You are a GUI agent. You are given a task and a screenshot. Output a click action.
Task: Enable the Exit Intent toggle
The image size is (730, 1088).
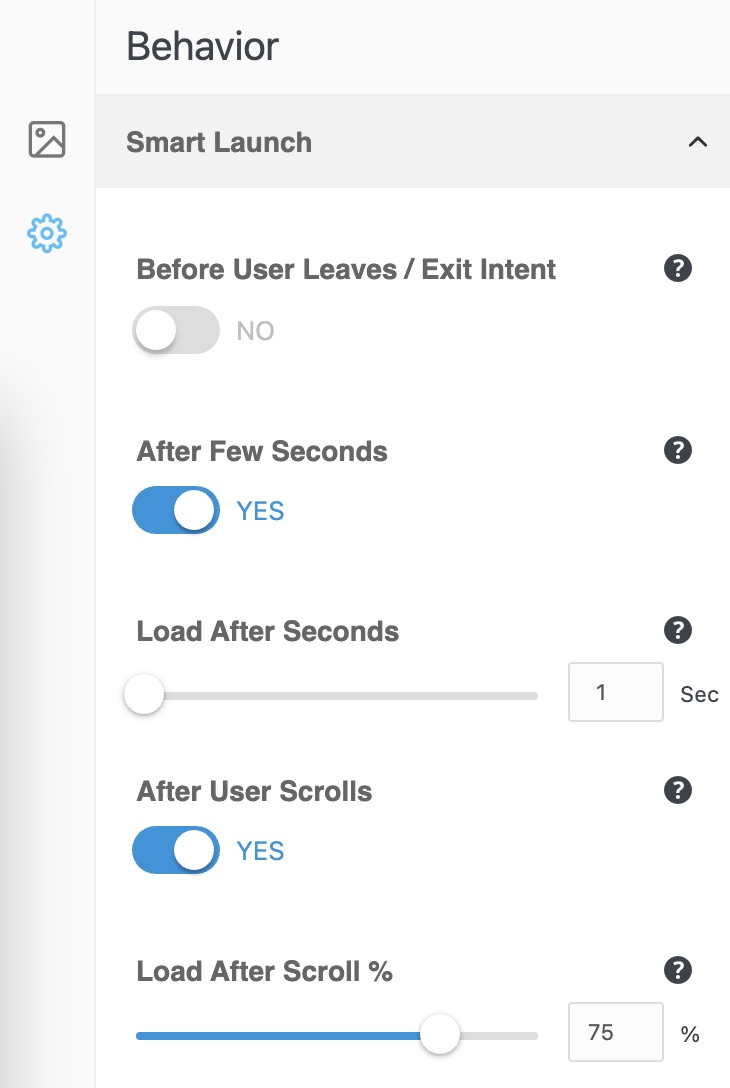[x=176, y=331]
